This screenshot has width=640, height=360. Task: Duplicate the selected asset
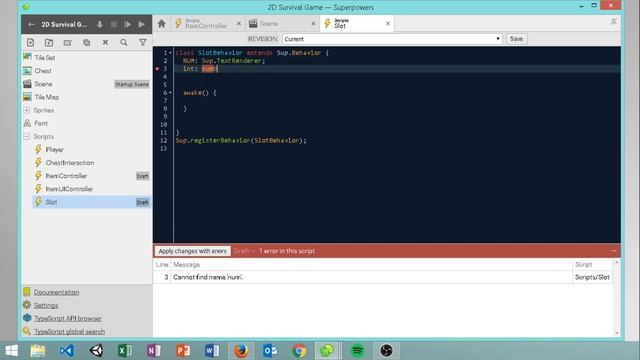(87, 42)
